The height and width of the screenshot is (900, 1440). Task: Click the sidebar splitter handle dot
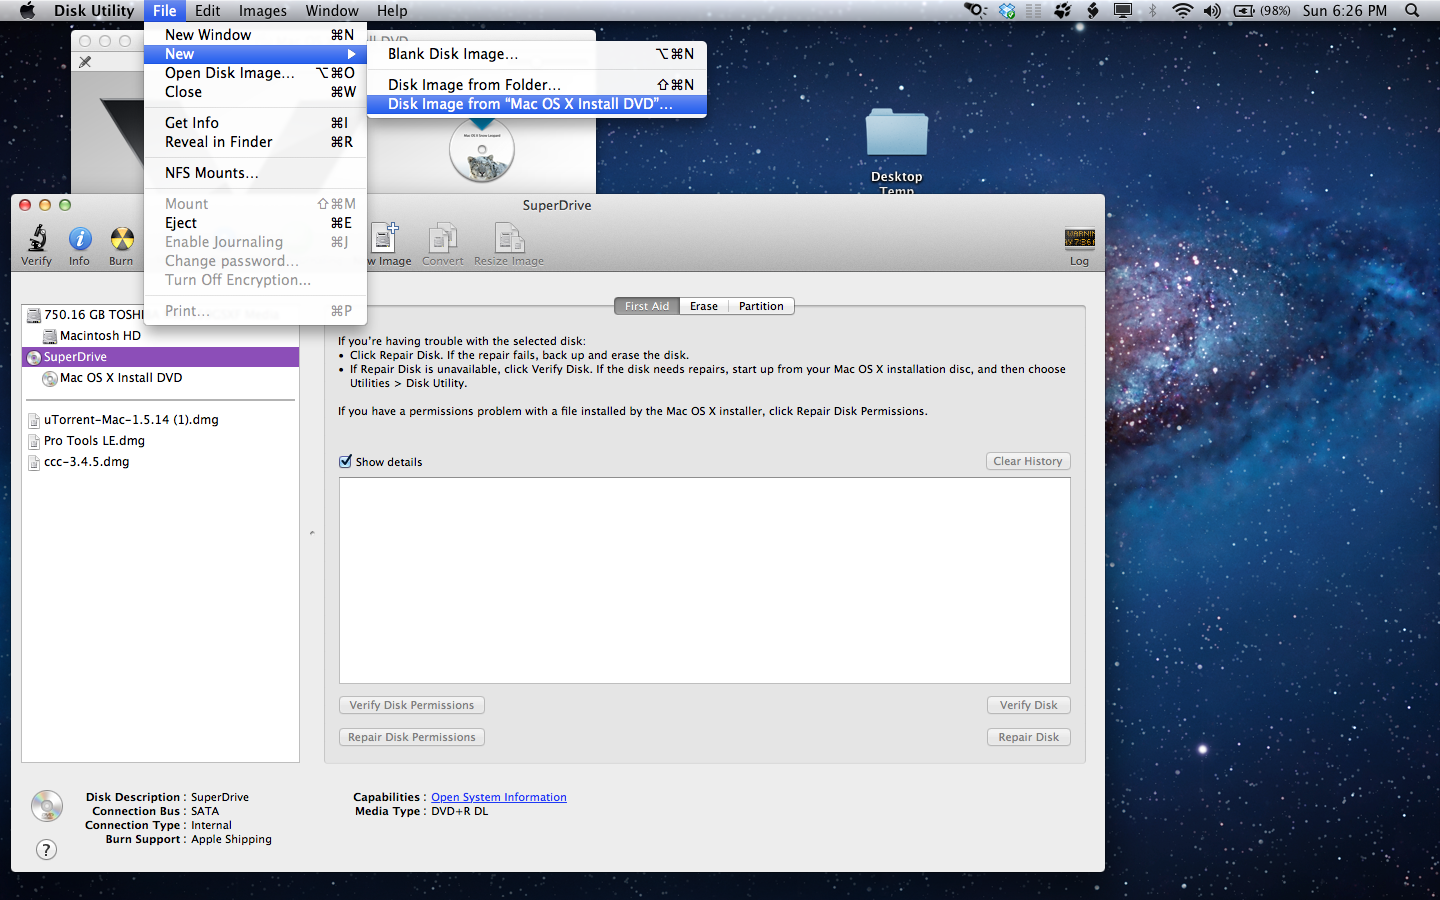pos(312,533)
